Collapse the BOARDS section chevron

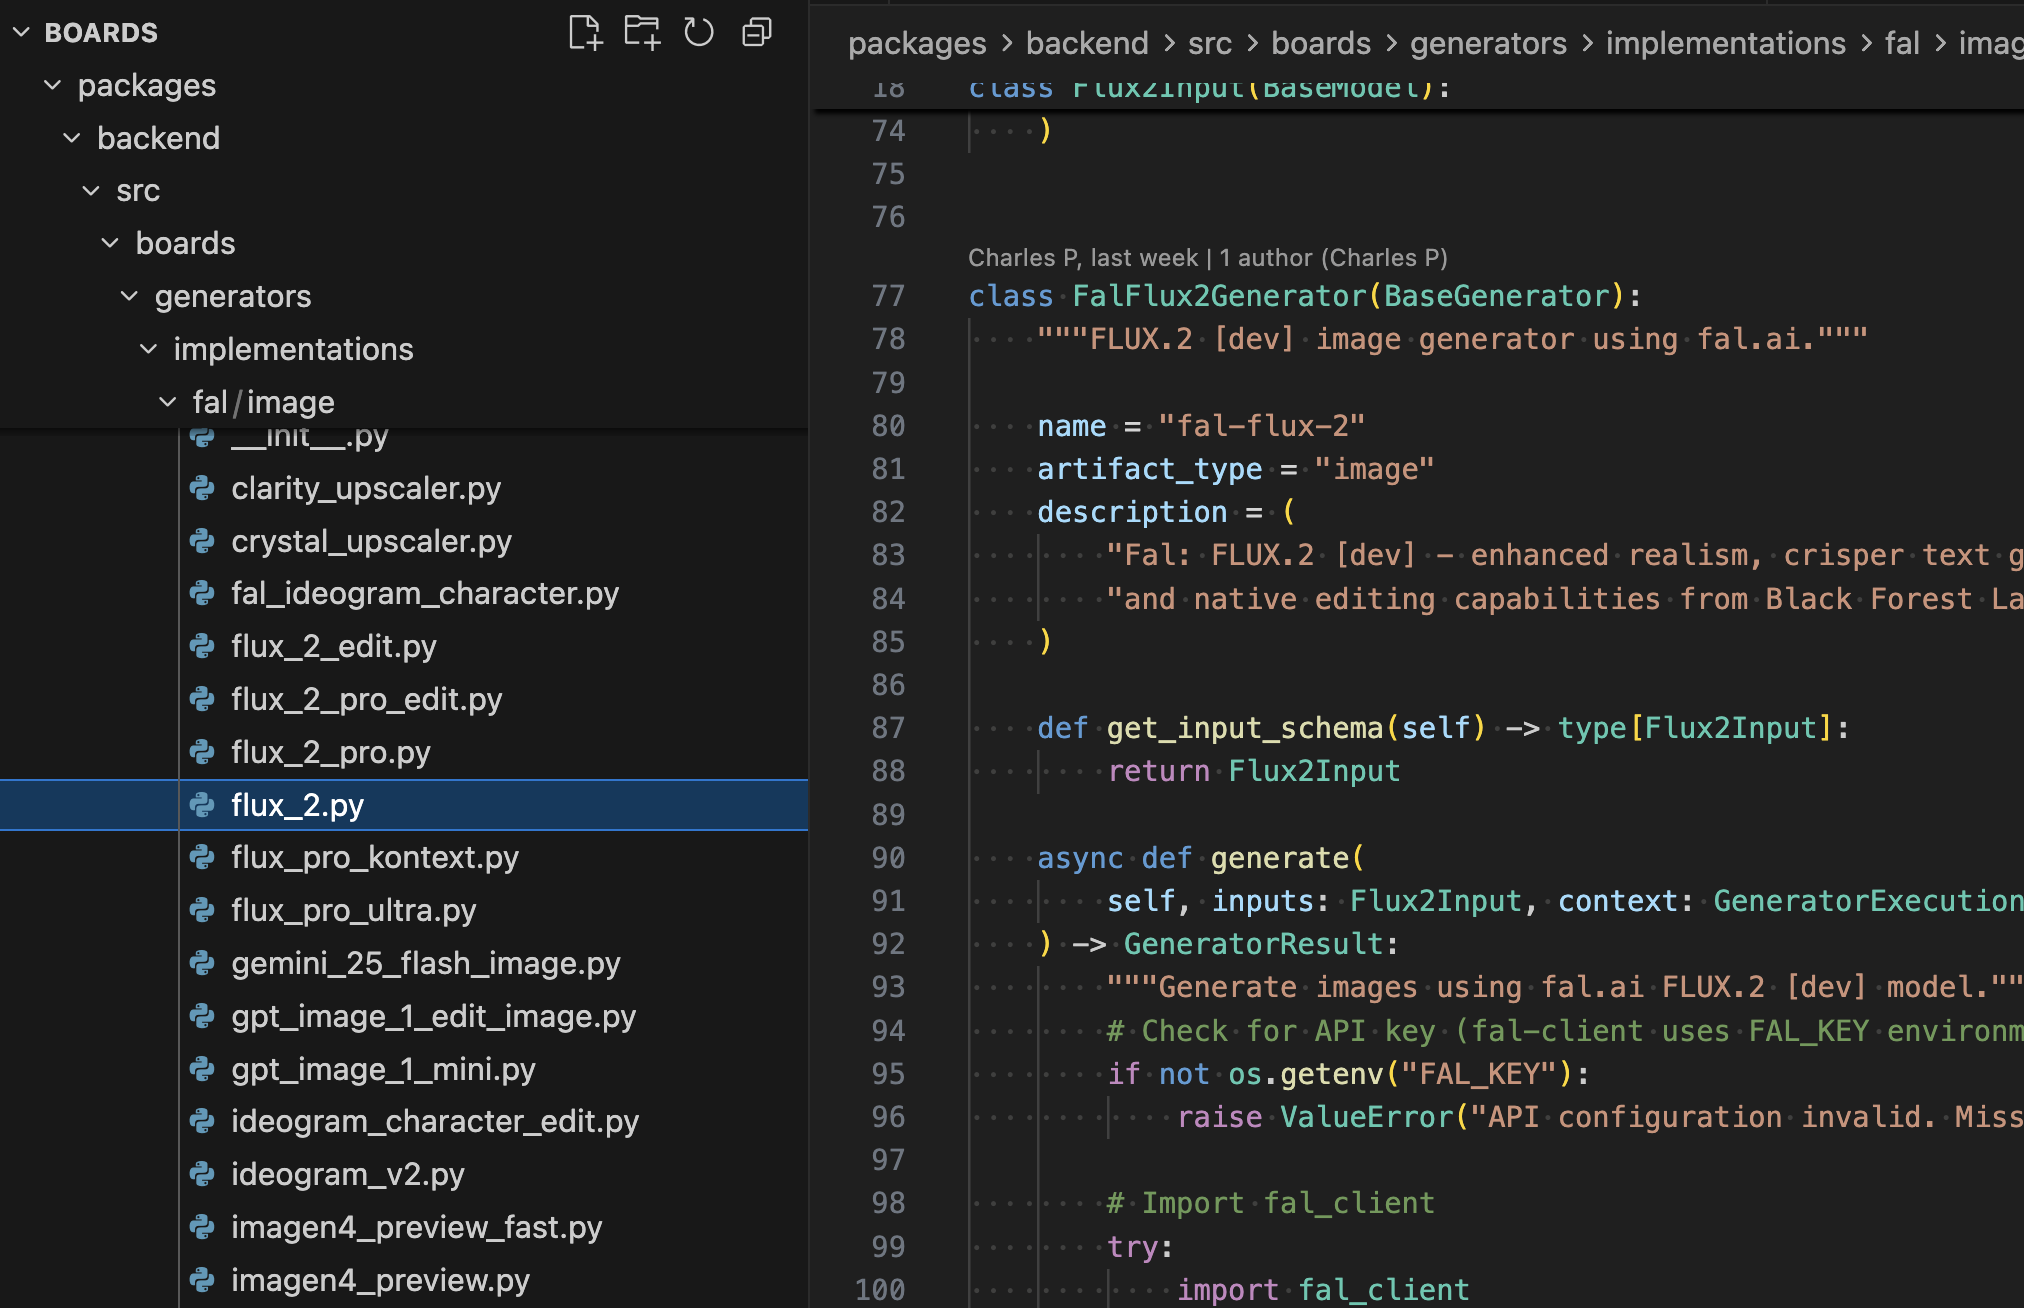click(20, 31)
